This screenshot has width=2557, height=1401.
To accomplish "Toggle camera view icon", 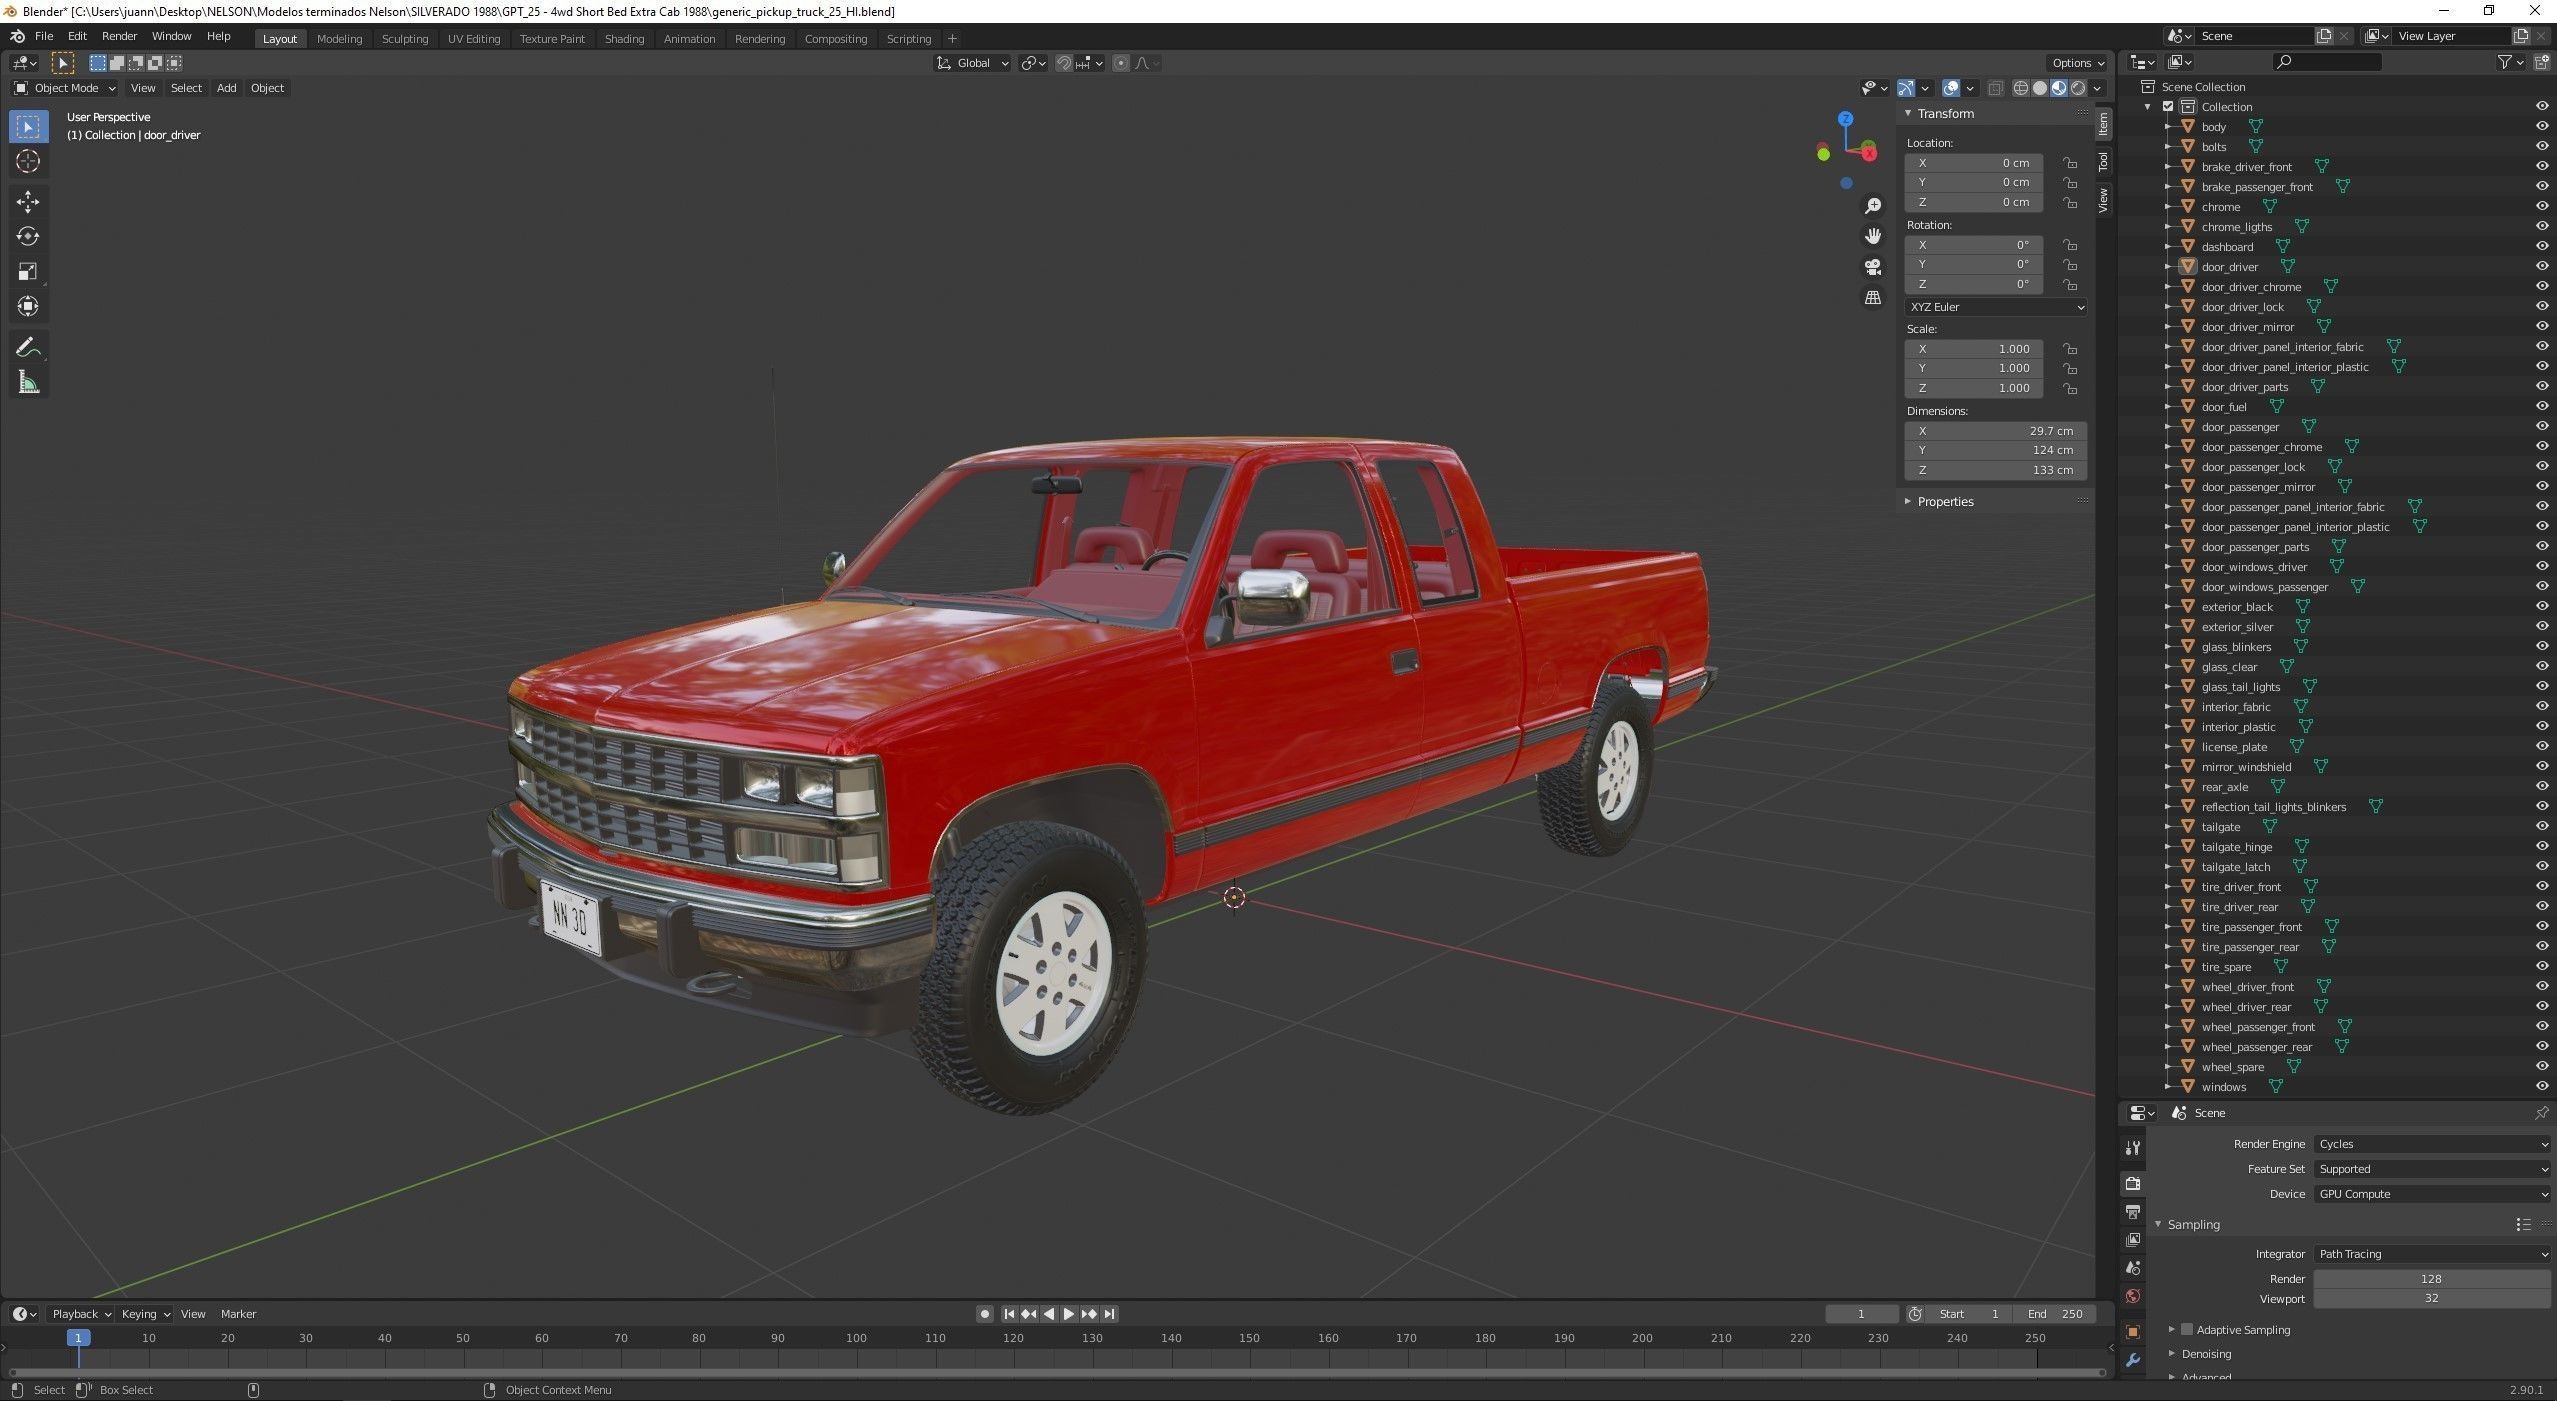I will point(1873,267).
